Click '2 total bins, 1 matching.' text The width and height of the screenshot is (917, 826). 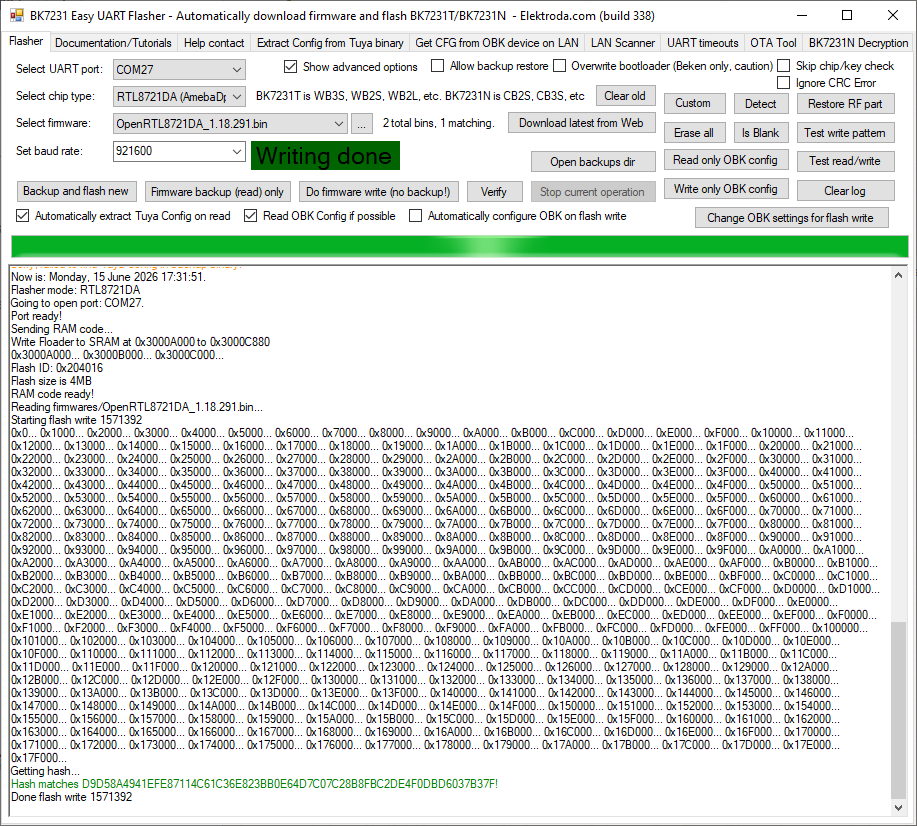439,123
